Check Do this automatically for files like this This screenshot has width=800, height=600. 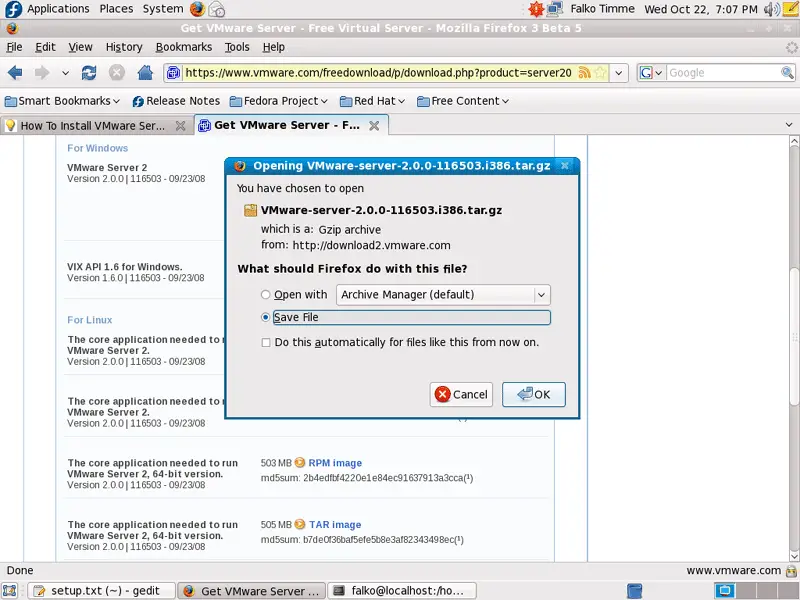266,342
